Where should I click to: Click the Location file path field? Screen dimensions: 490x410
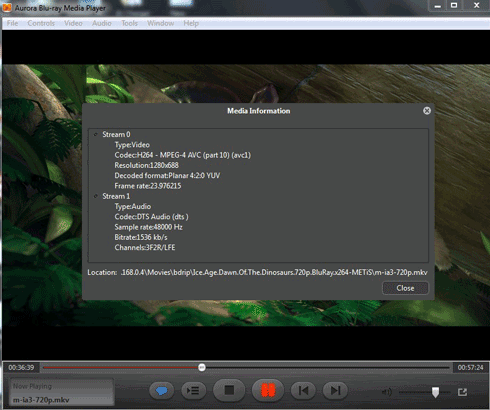point(274,272)
